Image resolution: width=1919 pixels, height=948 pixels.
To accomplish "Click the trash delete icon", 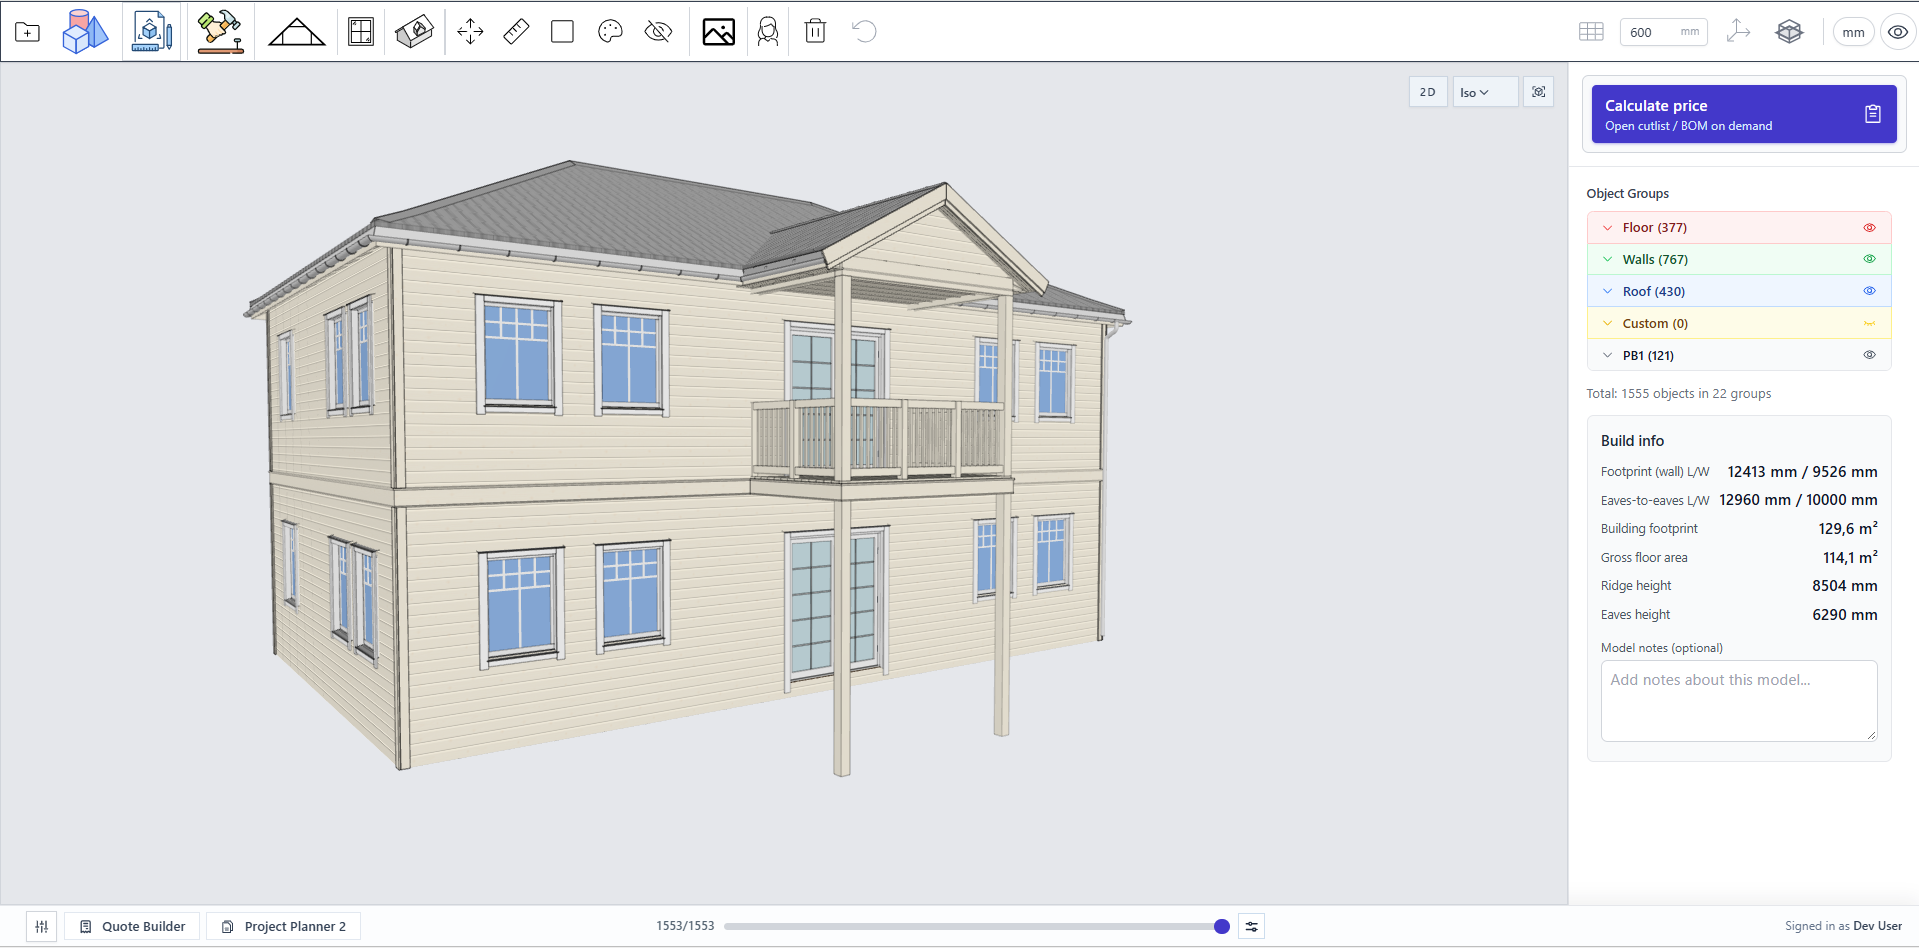I will (x=816, y=32).
